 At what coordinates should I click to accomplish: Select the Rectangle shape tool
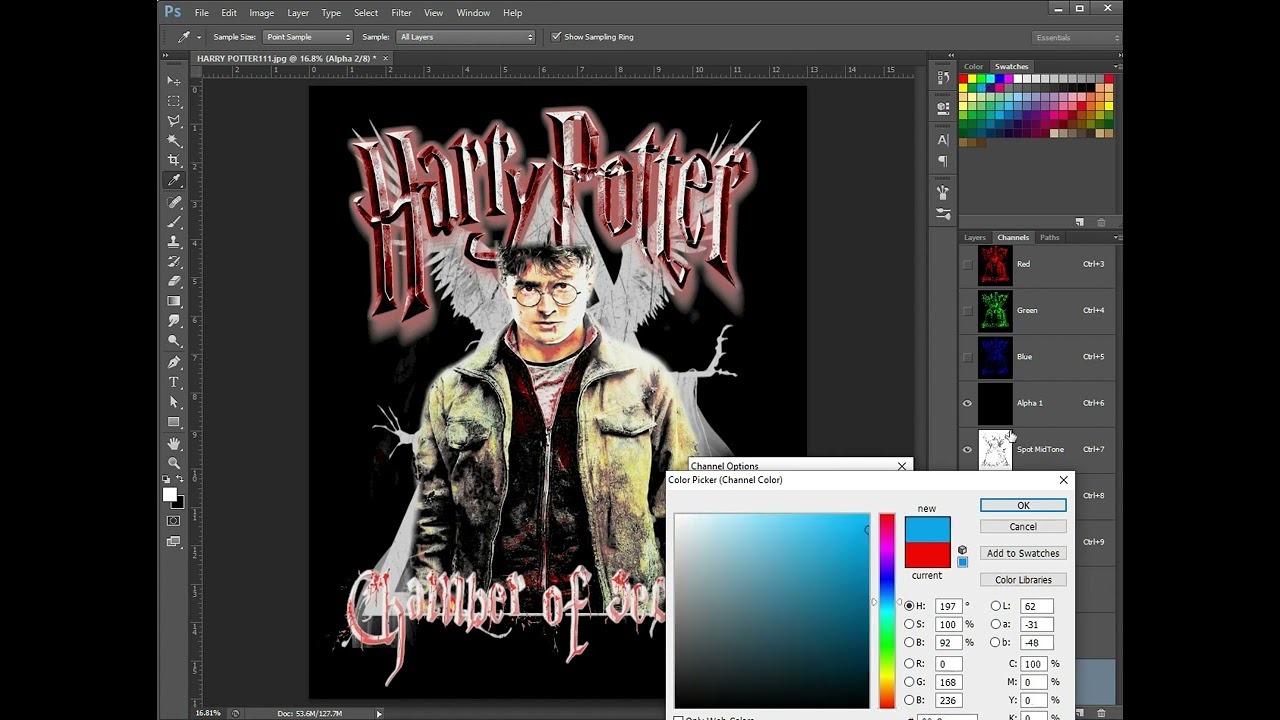click(x=174, y=422)
